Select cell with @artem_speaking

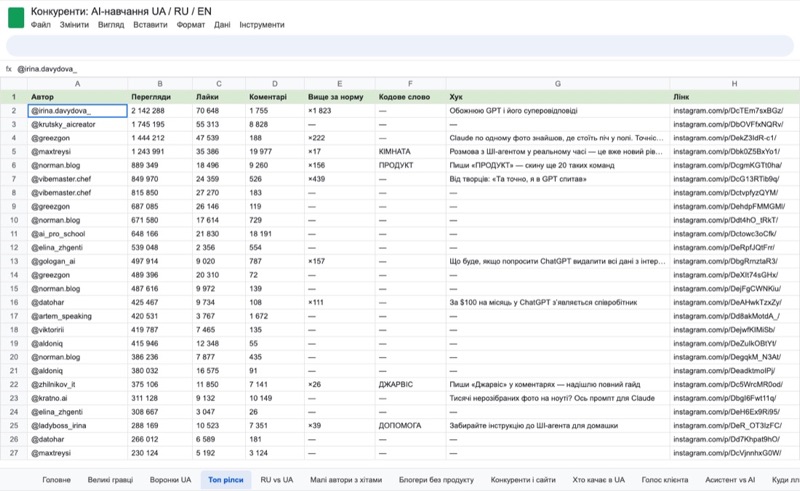coord(78,316)
